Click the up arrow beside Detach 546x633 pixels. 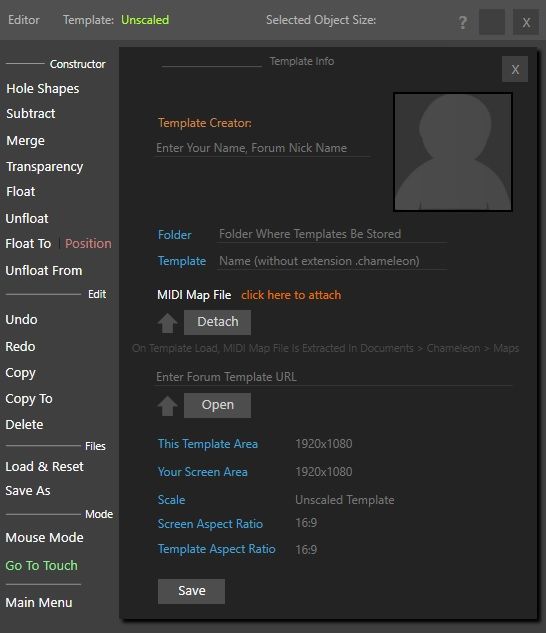167,323
